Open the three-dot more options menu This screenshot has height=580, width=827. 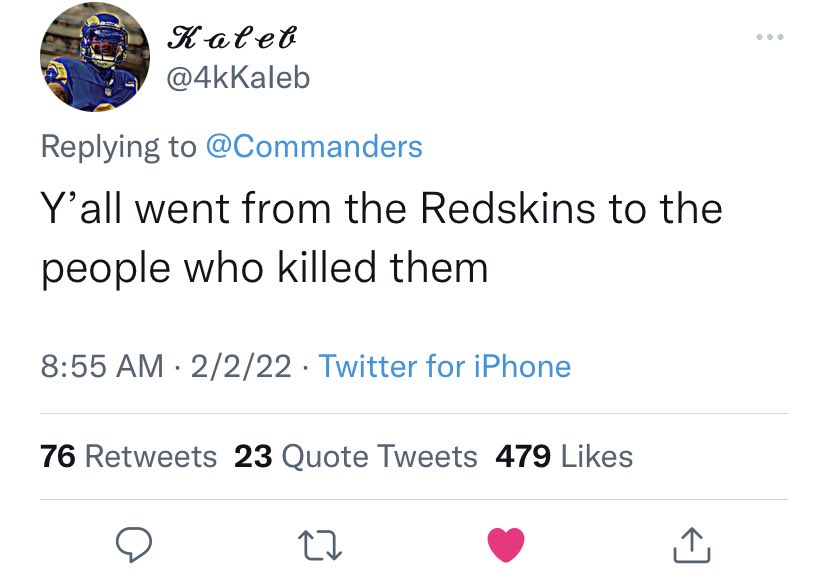tap(770, 37)
